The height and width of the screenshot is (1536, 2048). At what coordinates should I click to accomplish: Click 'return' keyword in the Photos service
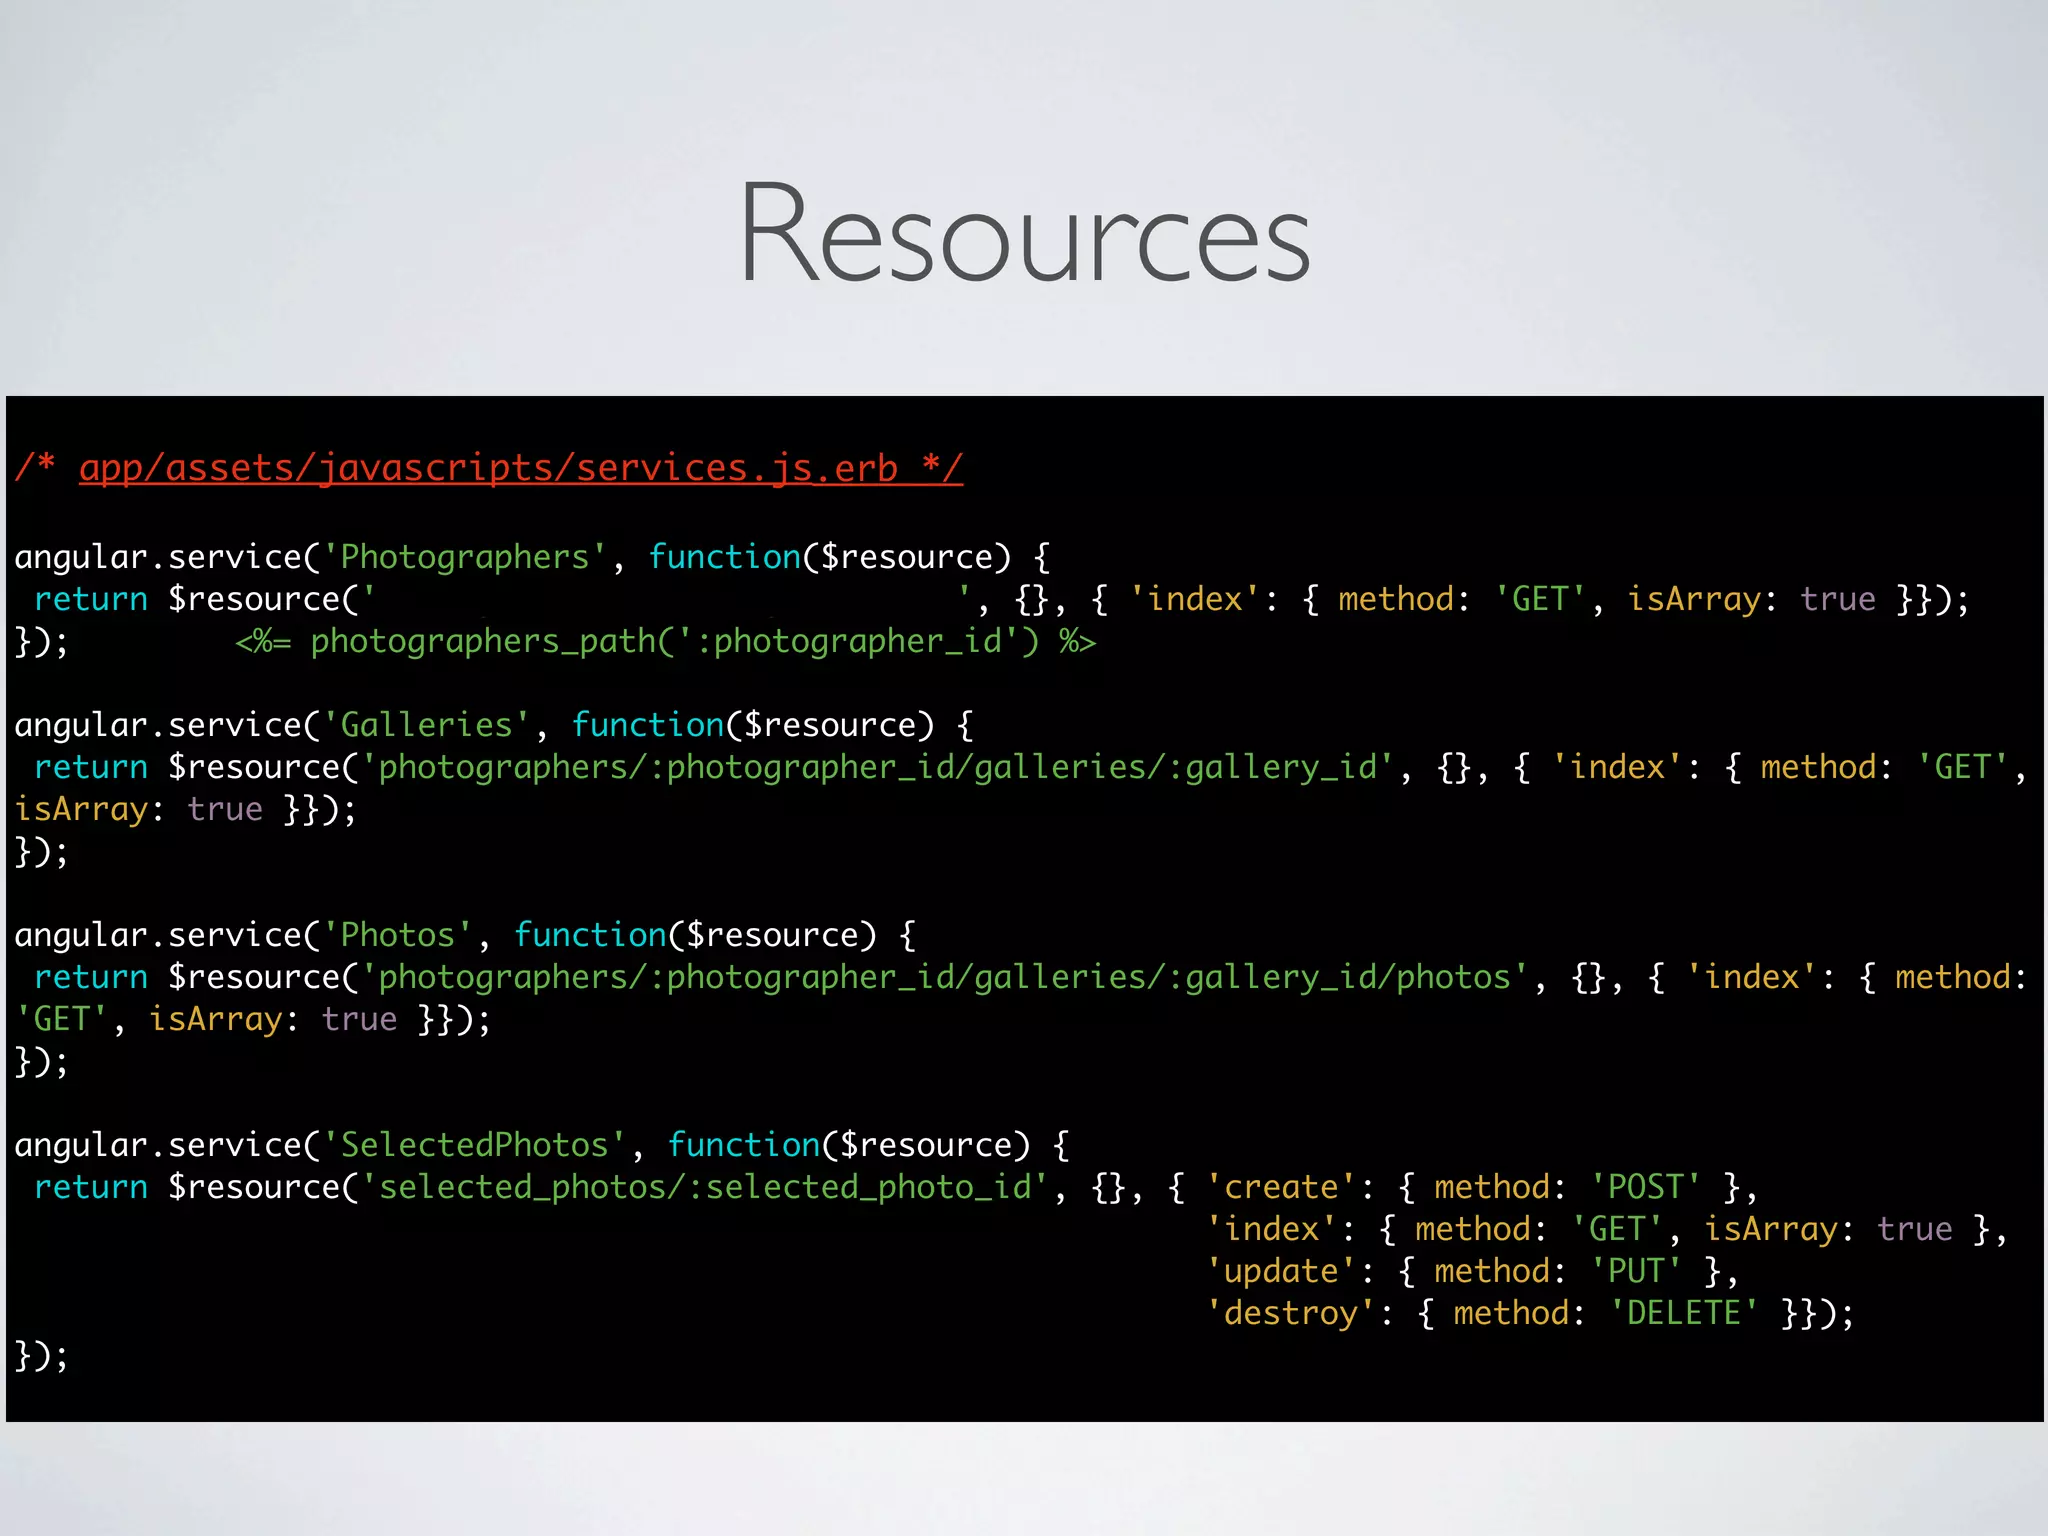tap(91, 977)
